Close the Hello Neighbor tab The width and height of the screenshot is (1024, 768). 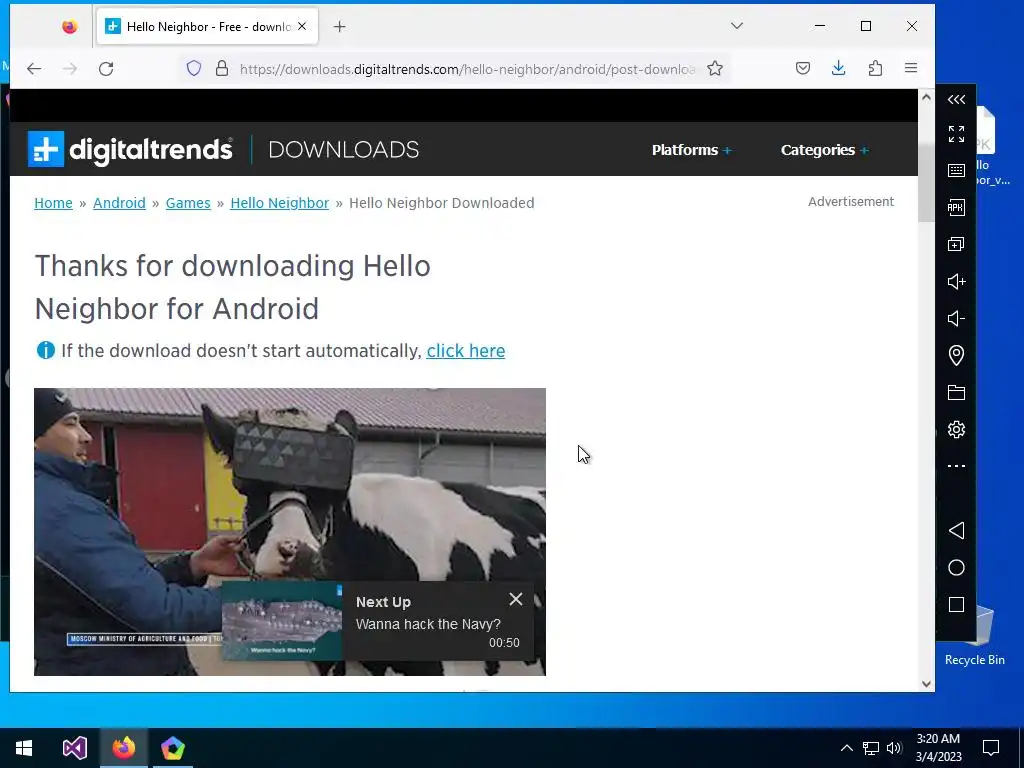pyautogui.click(x=302, y=27)
